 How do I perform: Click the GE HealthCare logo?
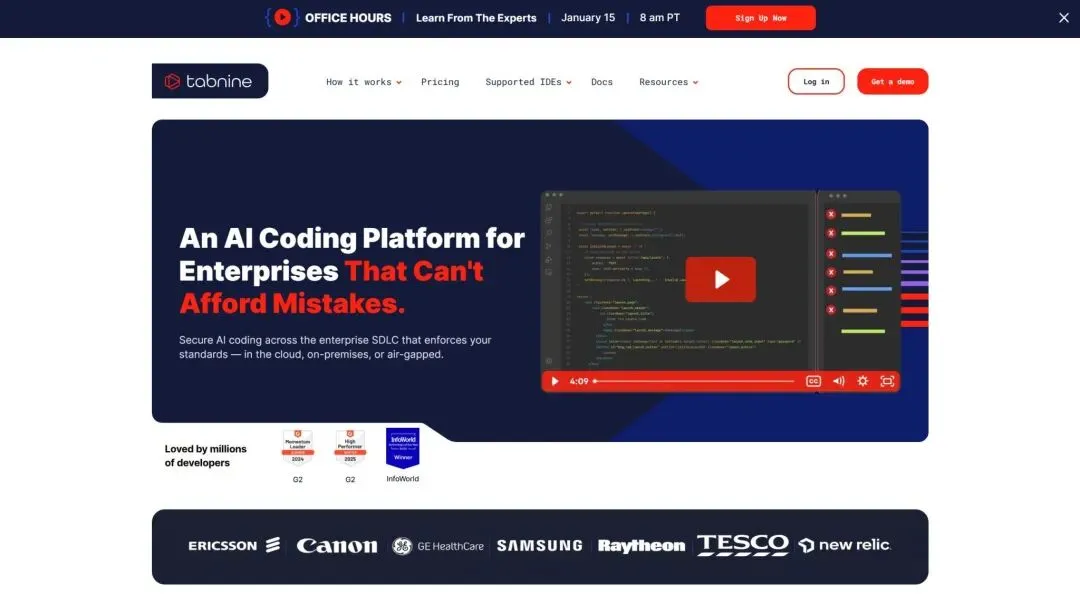(437, 546)
